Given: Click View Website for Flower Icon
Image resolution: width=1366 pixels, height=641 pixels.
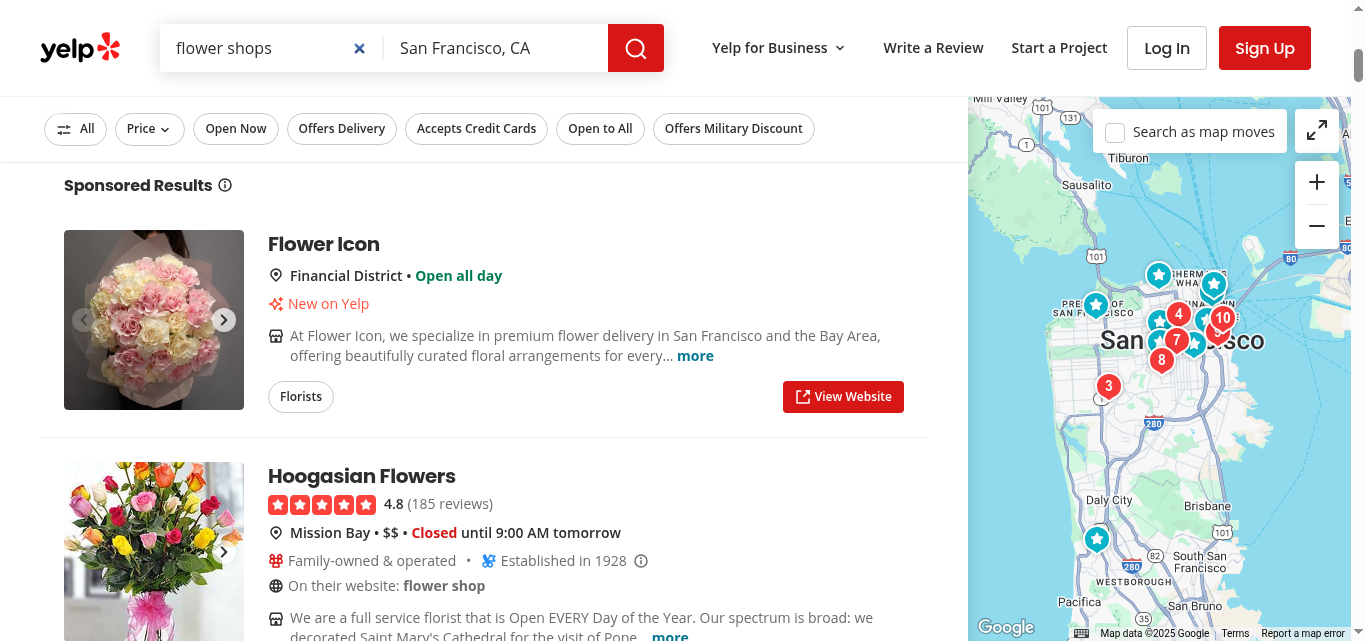Looking at the screenshot, I should (843, 397).
